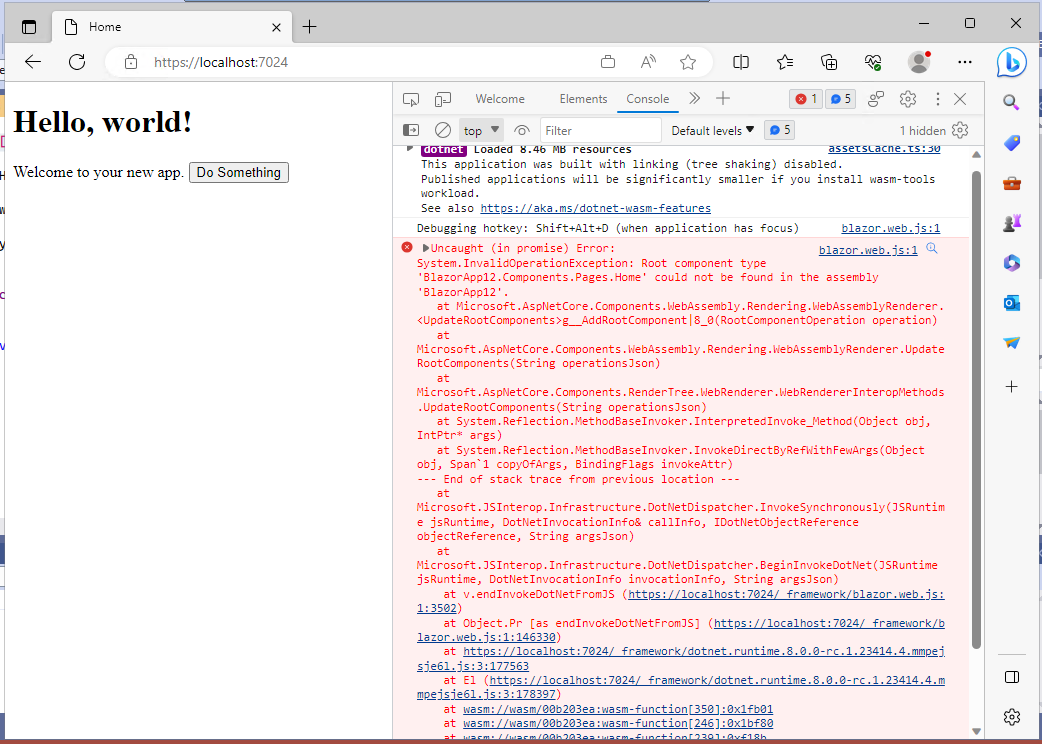Viewport: 1042px width, 744px height.
Task: Open Drop via the paper plane sidebar icon
Action: click(1011, 342)
